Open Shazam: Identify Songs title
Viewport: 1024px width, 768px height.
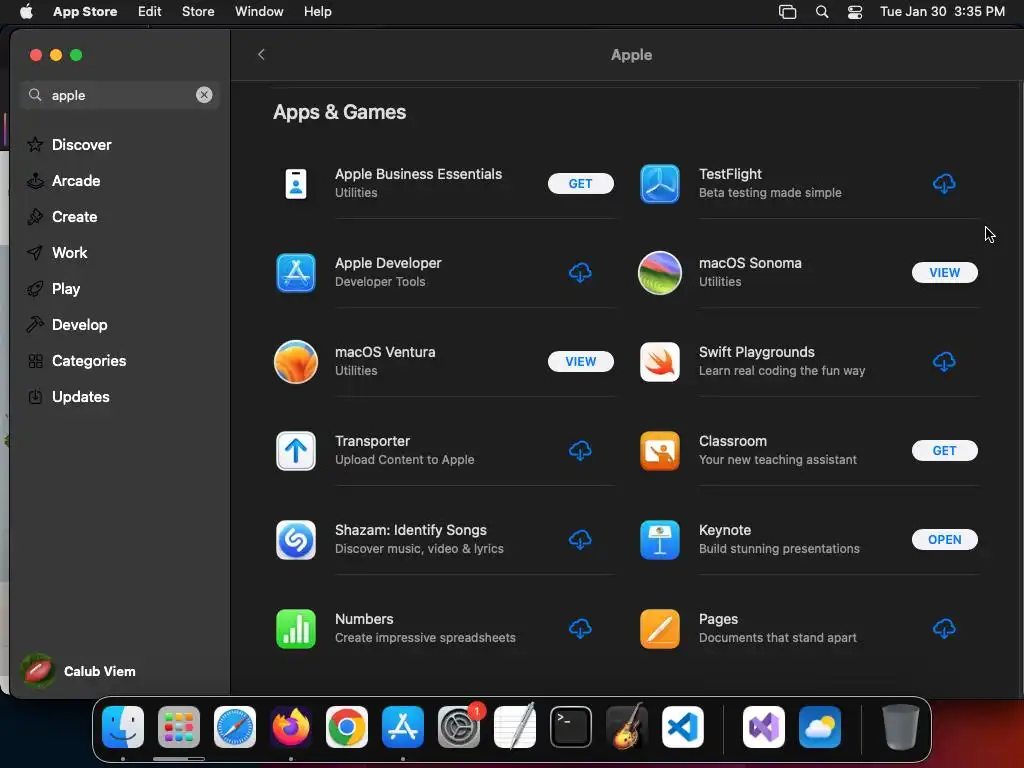coord(411,530)
